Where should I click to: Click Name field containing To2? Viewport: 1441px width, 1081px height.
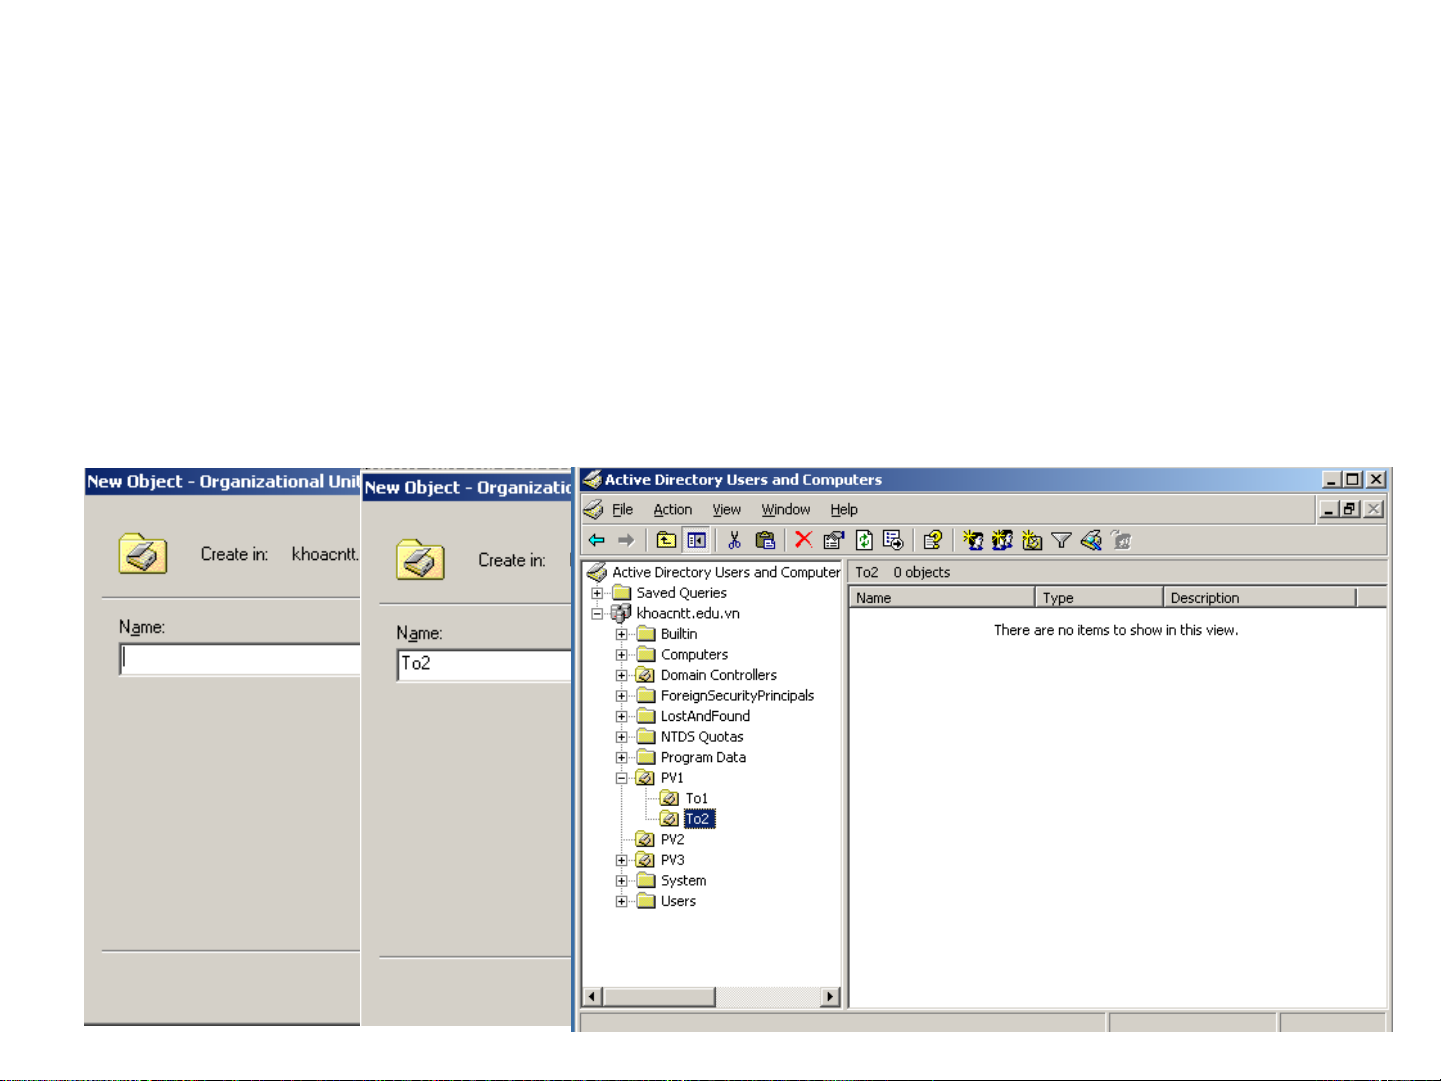485,665
